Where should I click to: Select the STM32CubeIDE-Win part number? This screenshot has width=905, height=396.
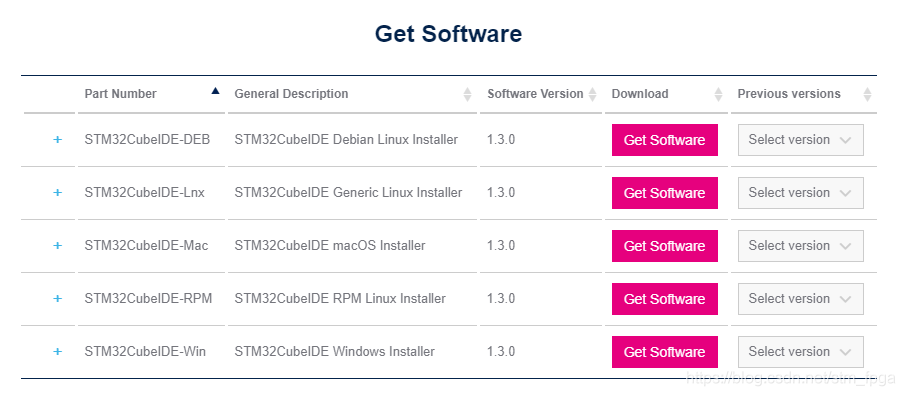[x=145, y=352]
